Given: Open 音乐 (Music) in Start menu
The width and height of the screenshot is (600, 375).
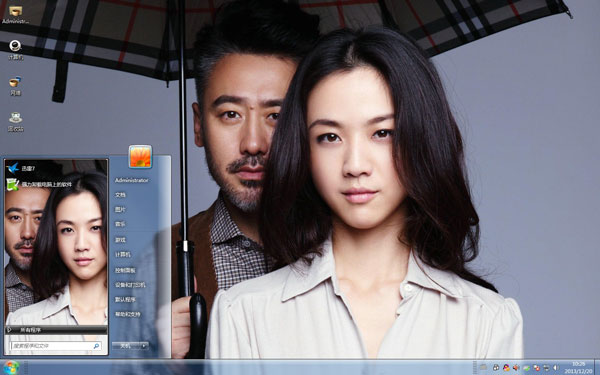Looking at the screenshot, I should click(x=121, y=225).
